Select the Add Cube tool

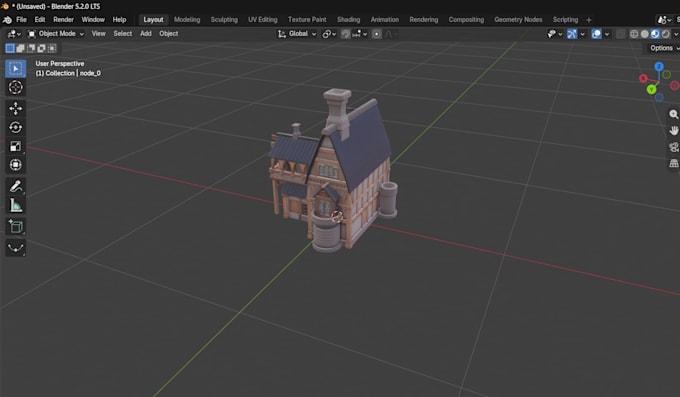pos(16,226)
